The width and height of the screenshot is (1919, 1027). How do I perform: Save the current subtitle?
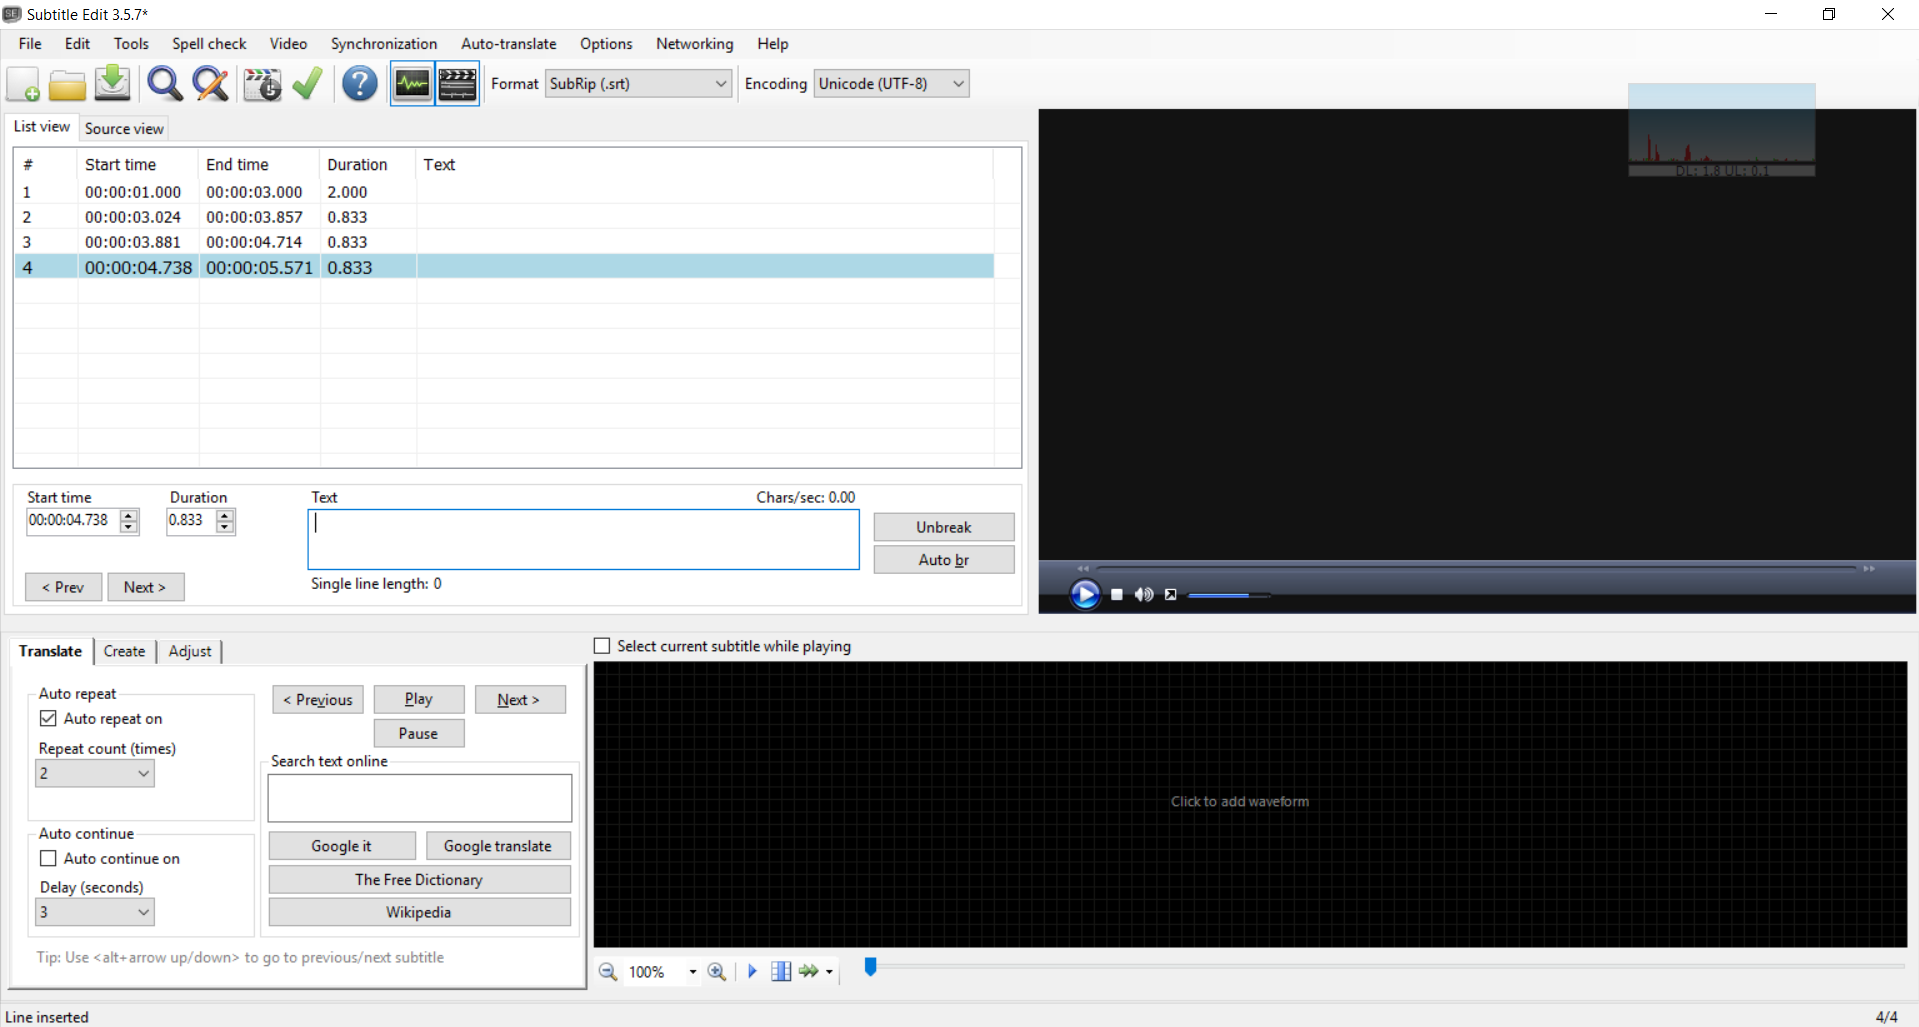112,84
